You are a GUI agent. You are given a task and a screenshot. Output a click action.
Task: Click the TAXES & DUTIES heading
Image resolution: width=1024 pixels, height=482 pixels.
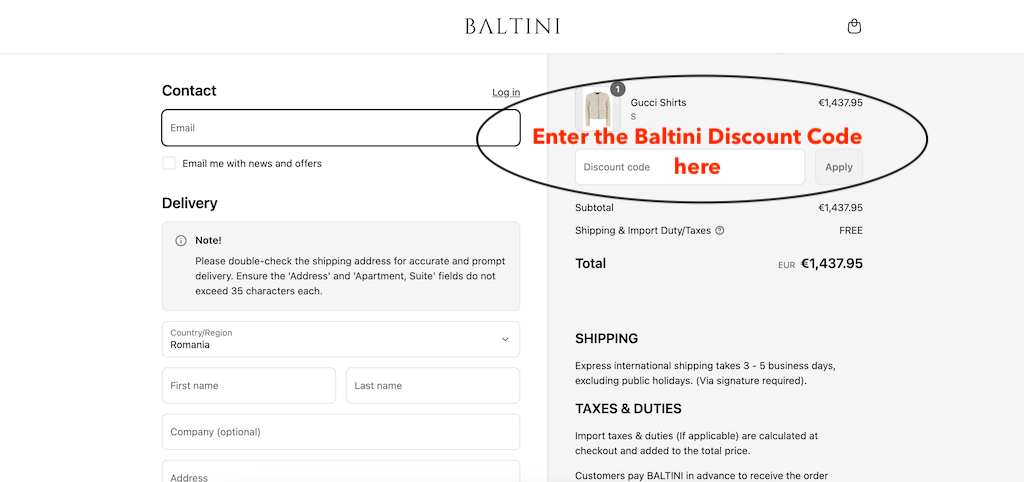pos(628,409)
